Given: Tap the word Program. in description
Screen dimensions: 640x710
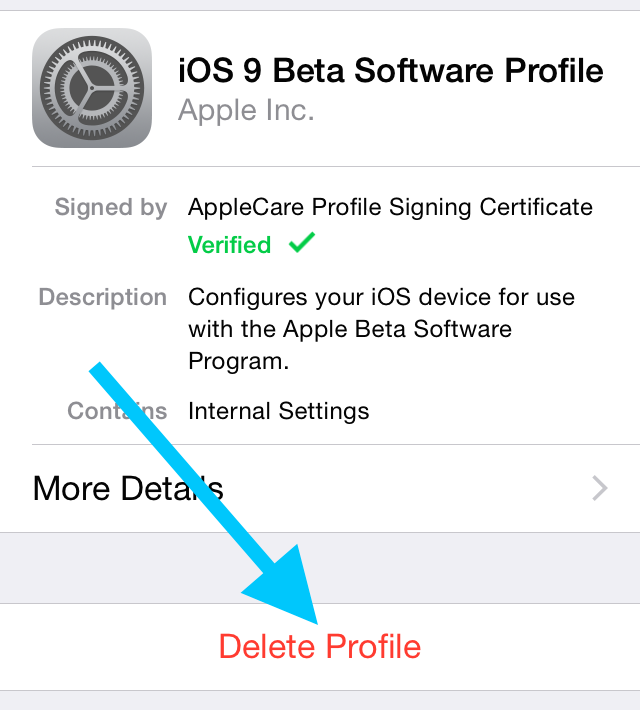Looking at the screenshot, I should click(238, 362).
